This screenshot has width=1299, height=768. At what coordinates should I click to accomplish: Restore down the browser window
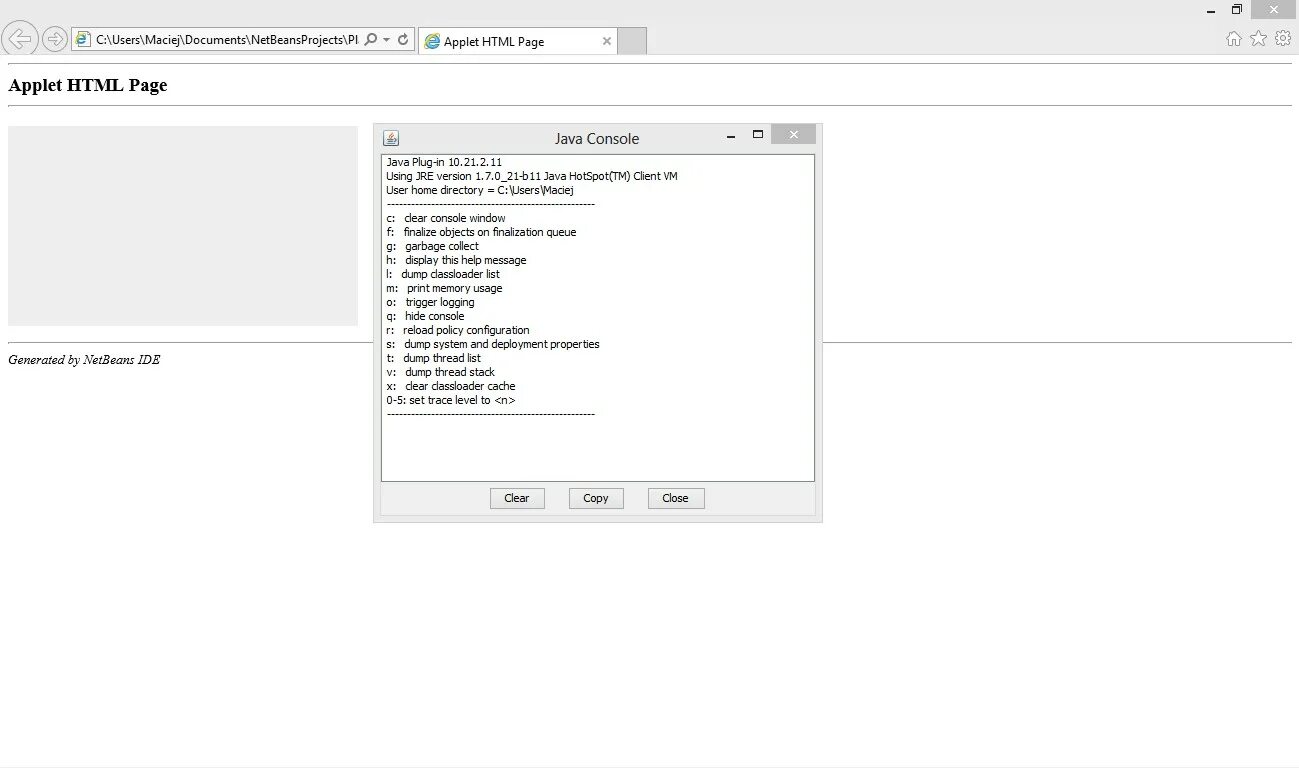1237,10
